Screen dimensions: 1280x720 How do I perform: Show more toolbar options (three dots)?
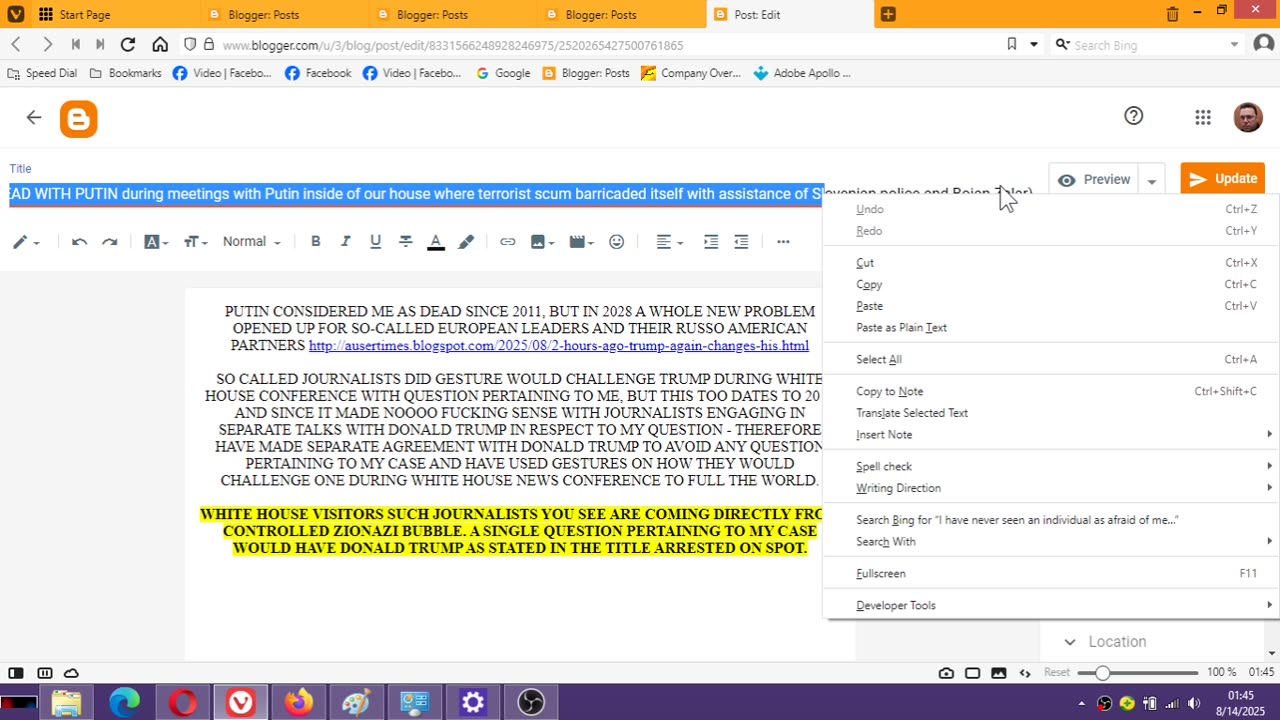tap(783, 242)
